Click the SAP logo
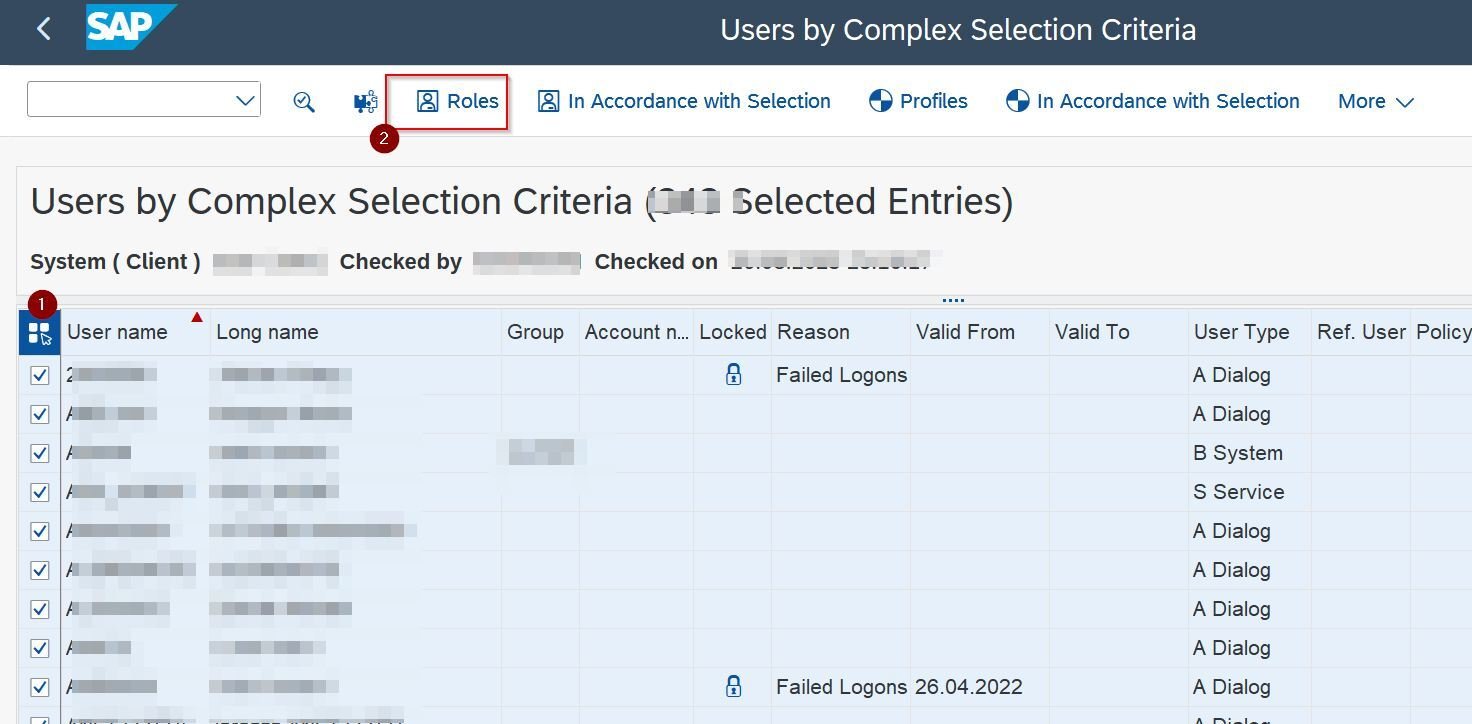The height and width of the screenshot is (724, 1472). (130, 27)
